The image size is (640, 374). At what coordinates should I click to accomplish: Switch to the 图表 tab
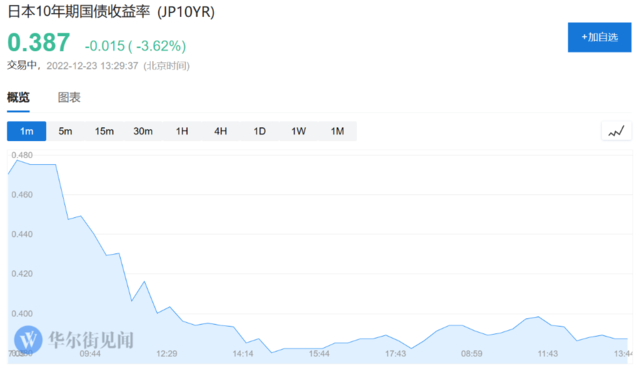[69, 97]
